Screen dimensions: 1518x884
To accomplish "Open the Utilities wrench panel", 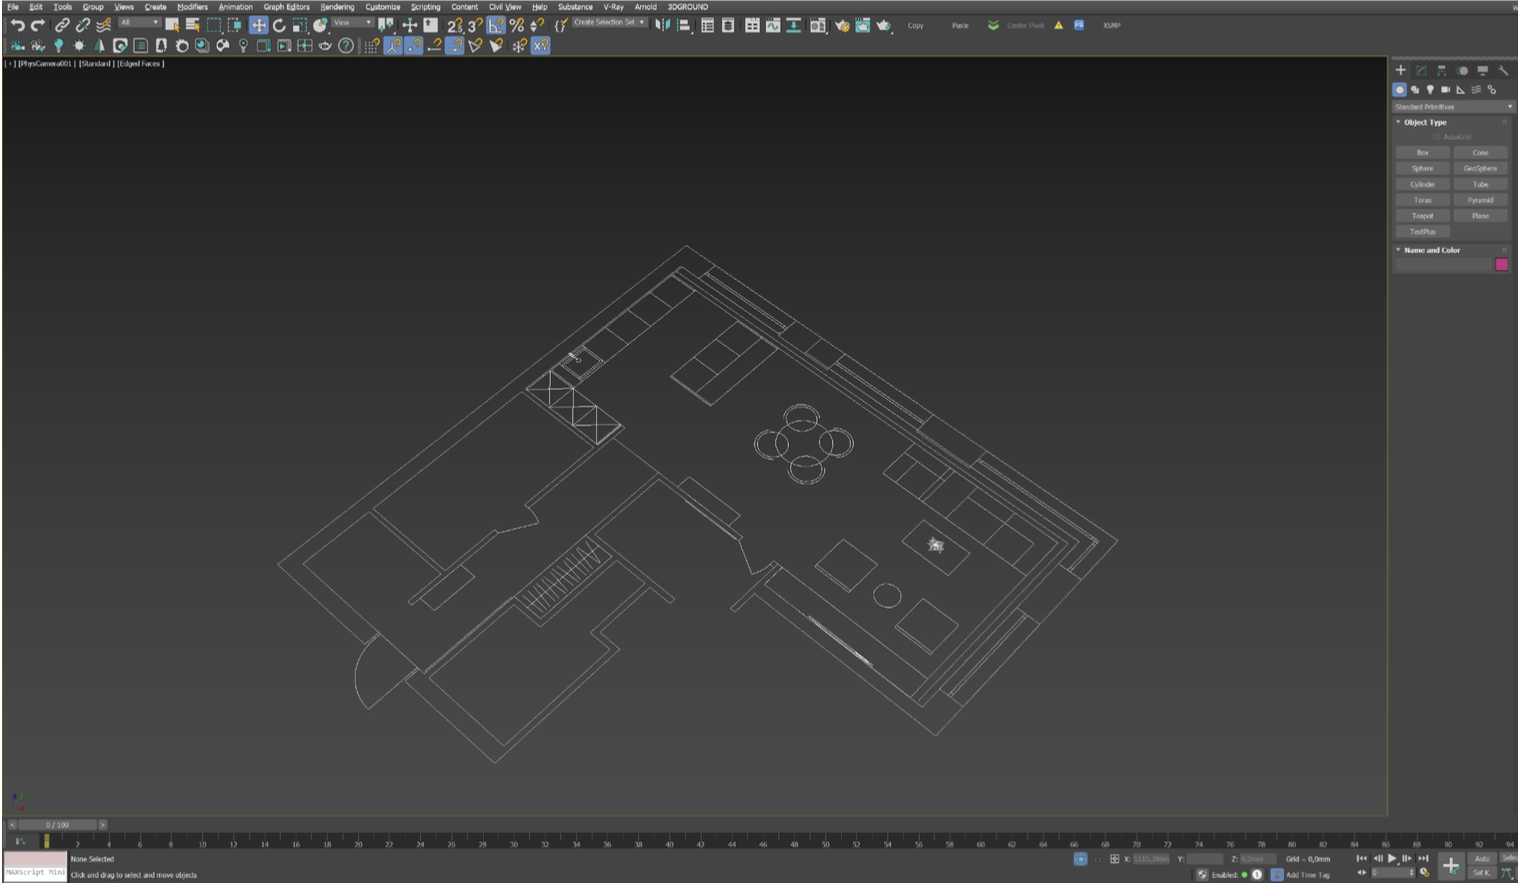I will 1503,70.
